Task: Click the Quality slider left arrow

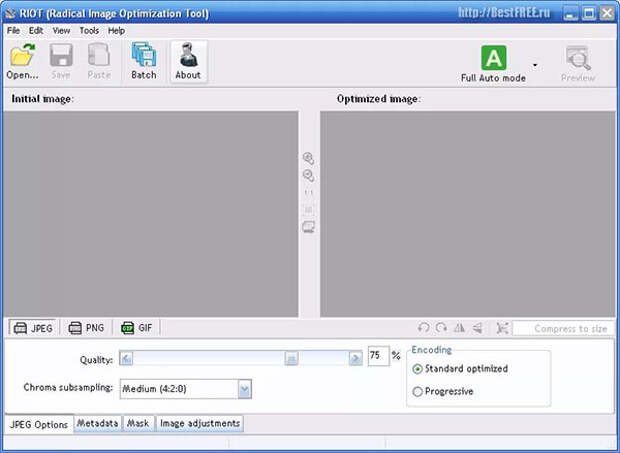Action: coord(126,359)
